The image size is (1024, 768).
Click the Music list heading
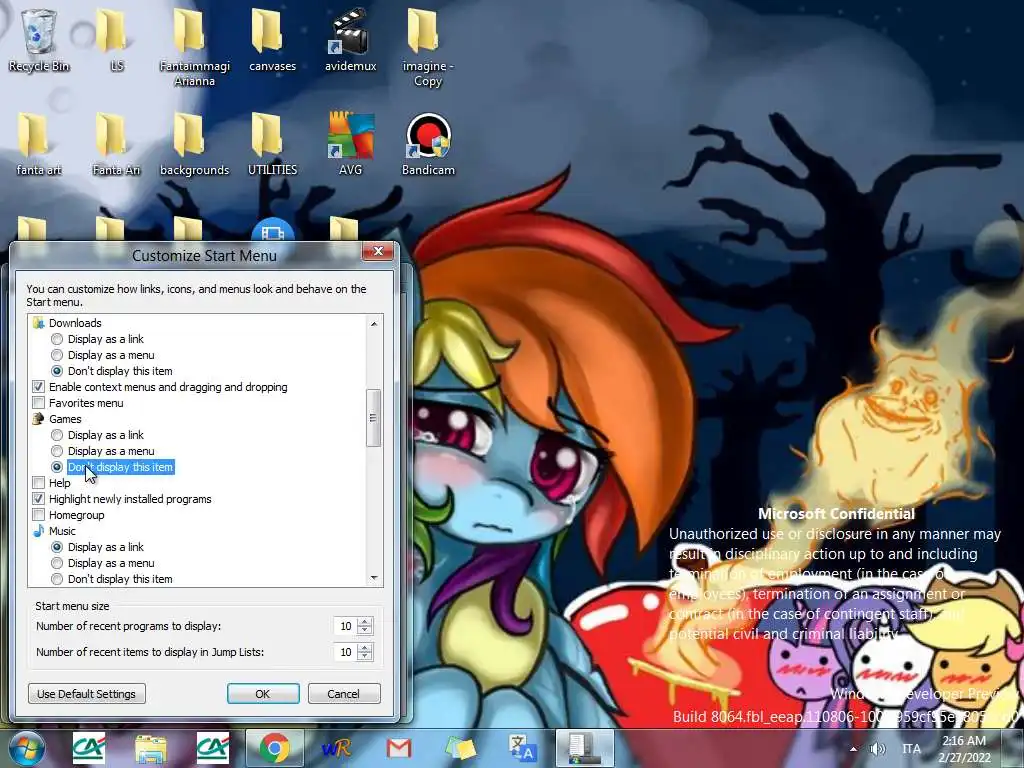(x=62, y=531)
